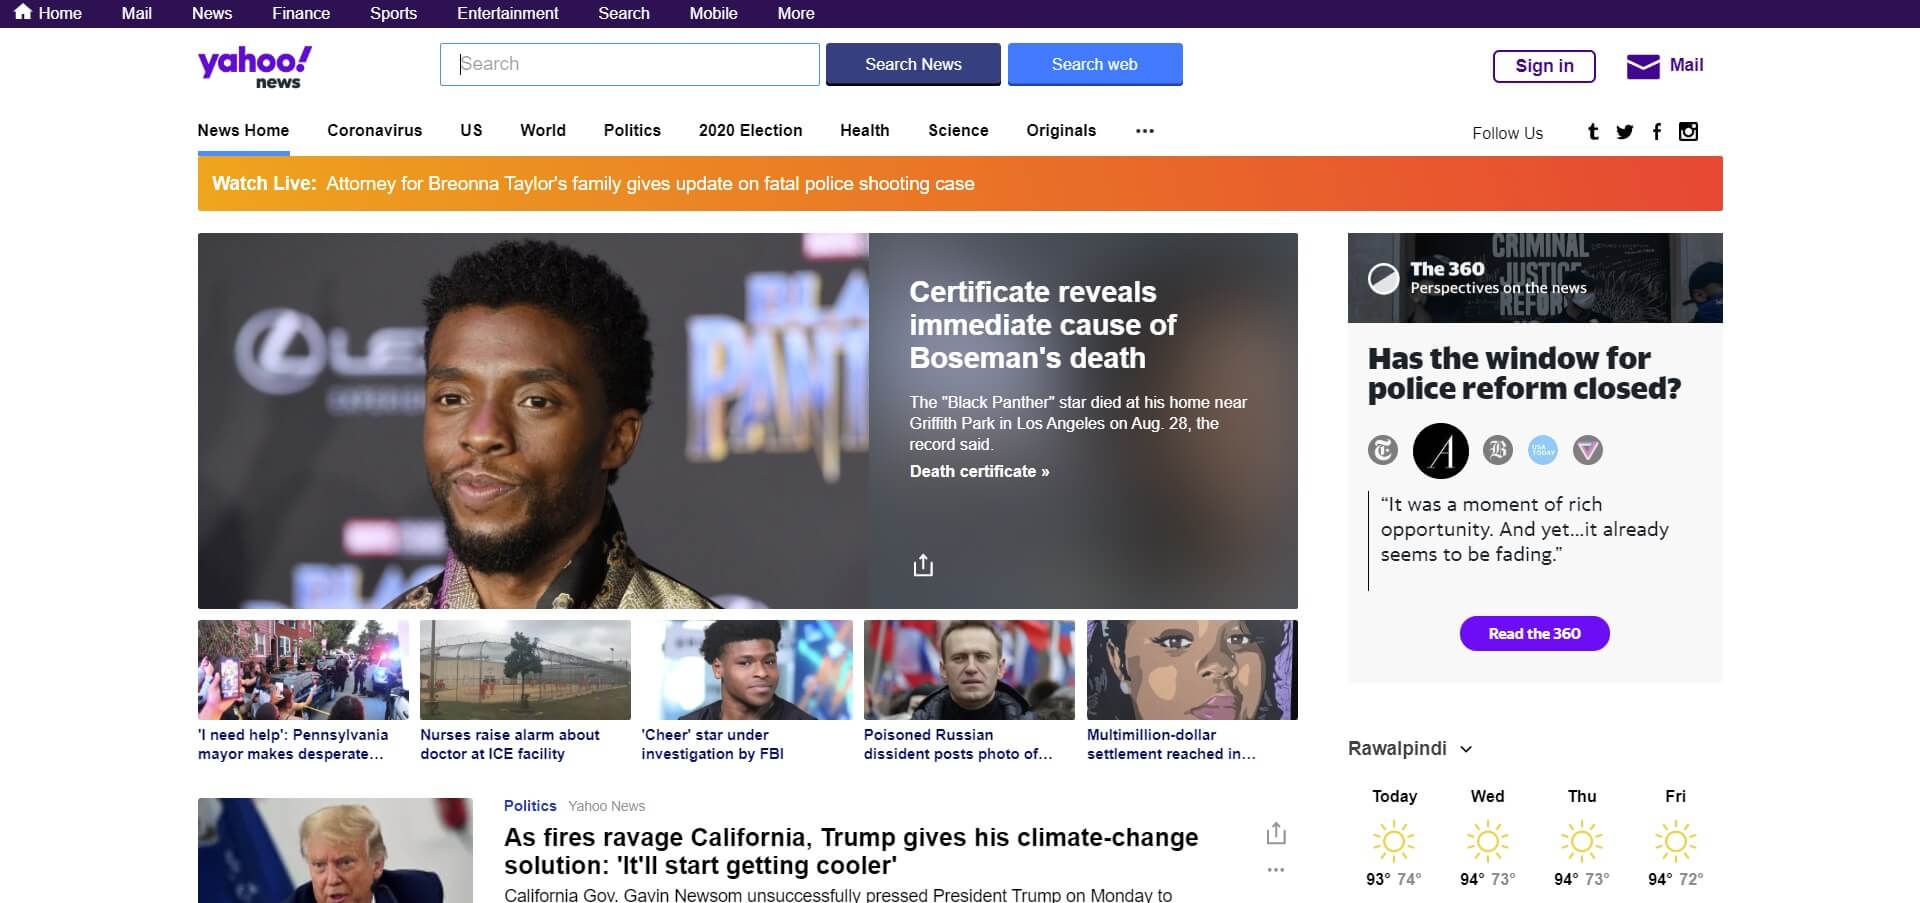Click Wednesday's sunny weather icon
Viewport: 1920px width, 903px height.
tap(1488, 841)
